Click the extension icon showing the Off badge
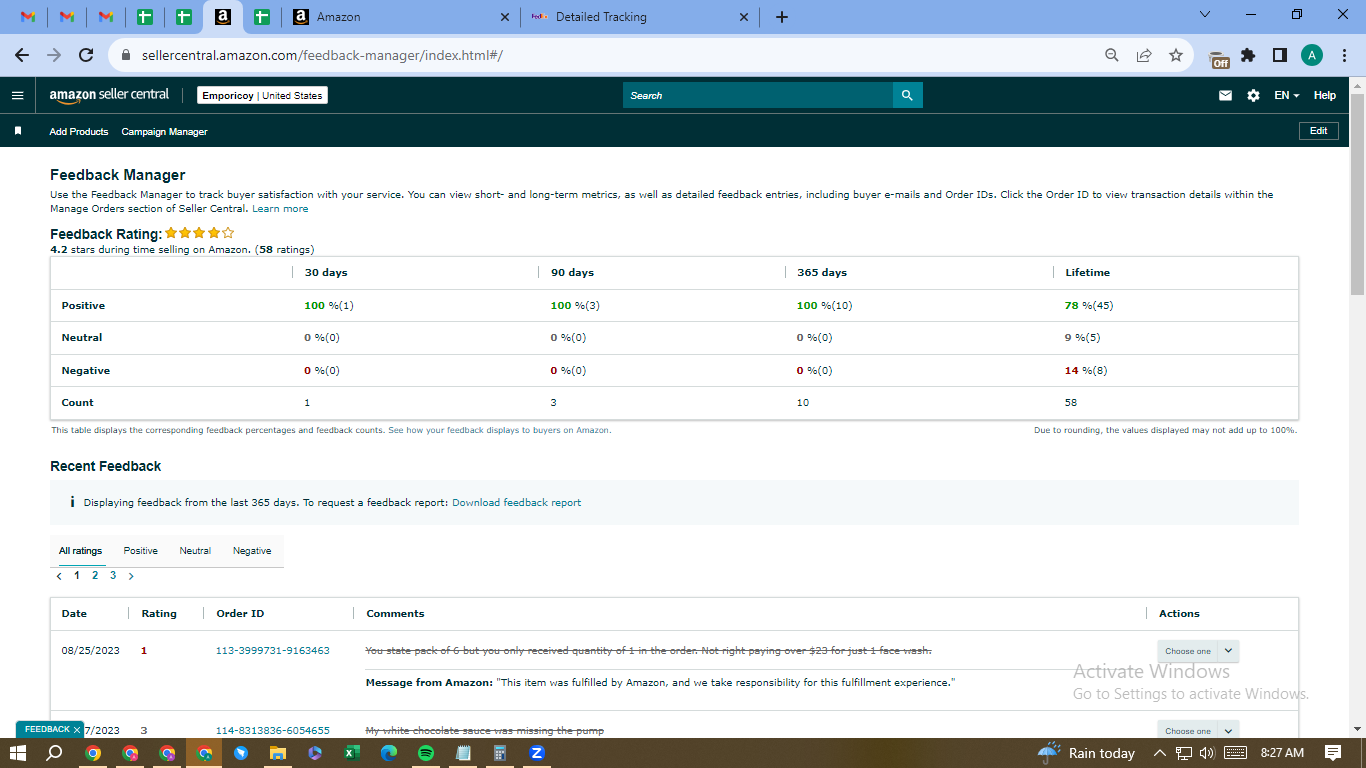Screen dimensions: 1366x768 [x=1219, y=57]
